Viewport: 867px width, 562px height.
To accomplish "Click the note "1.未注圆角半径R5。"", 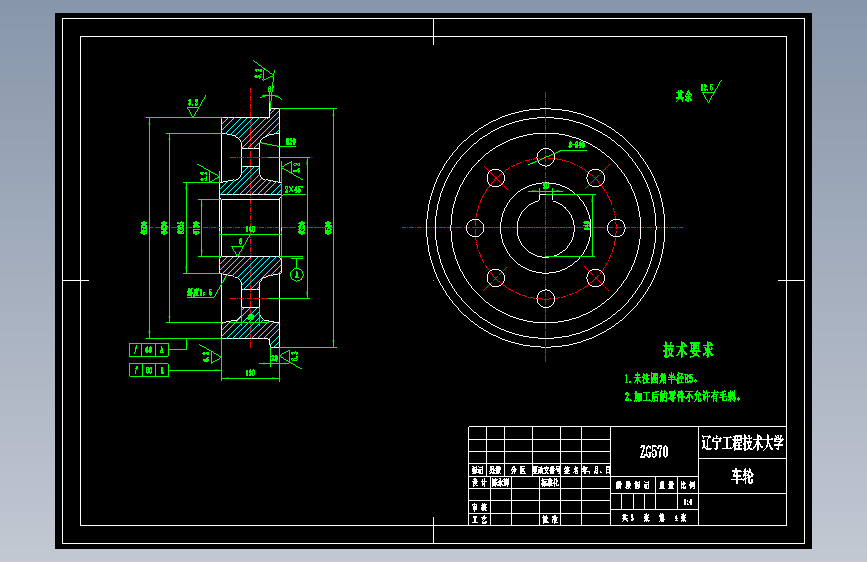I will pos(661,379).
